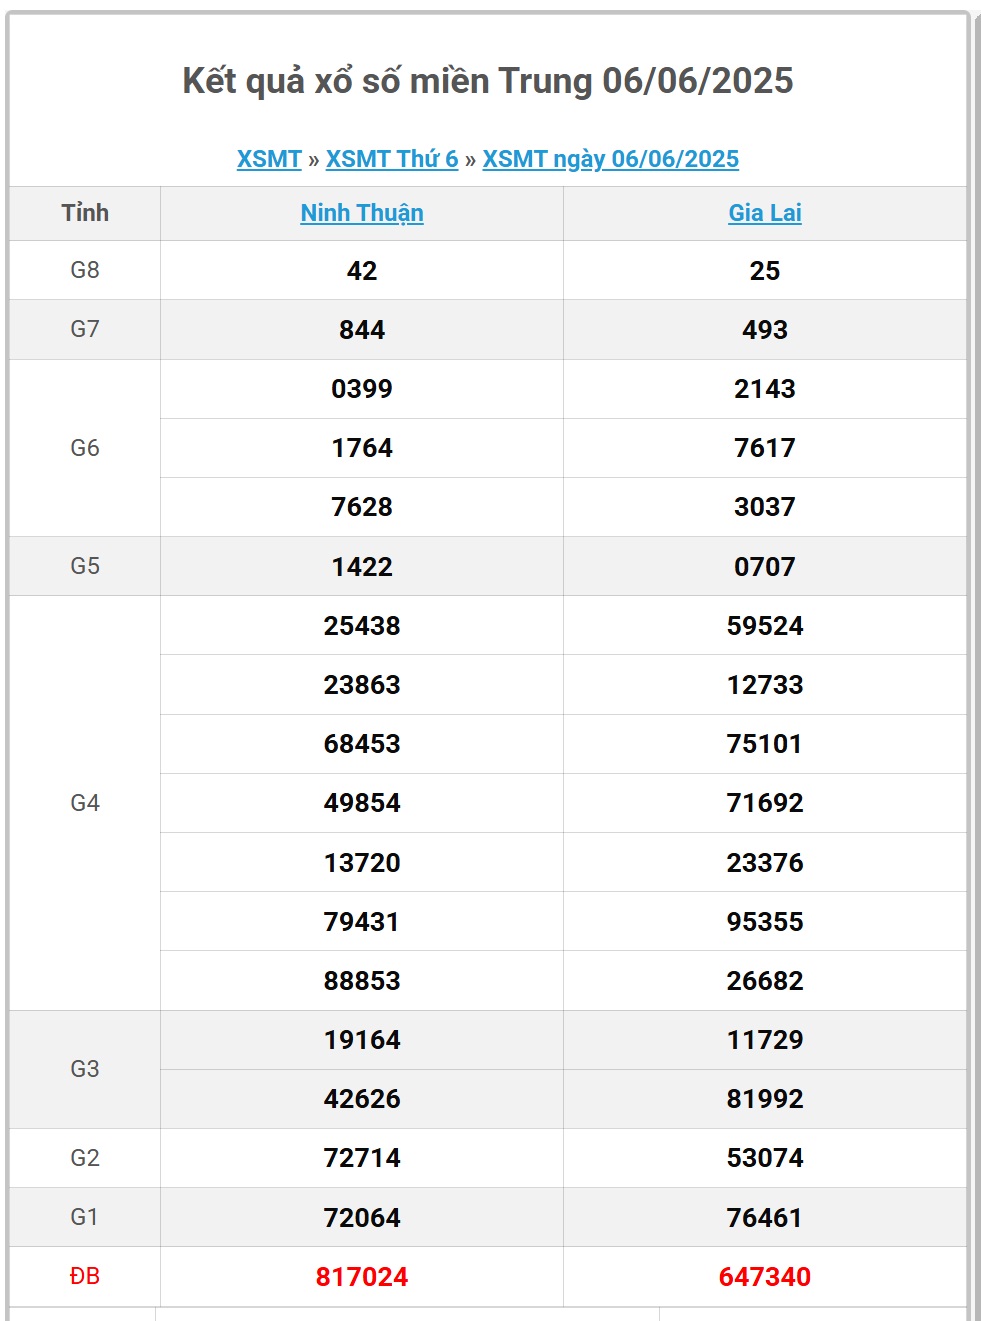Click Gia Lai G5 number 0707
981x1321 pixels.
765,567
